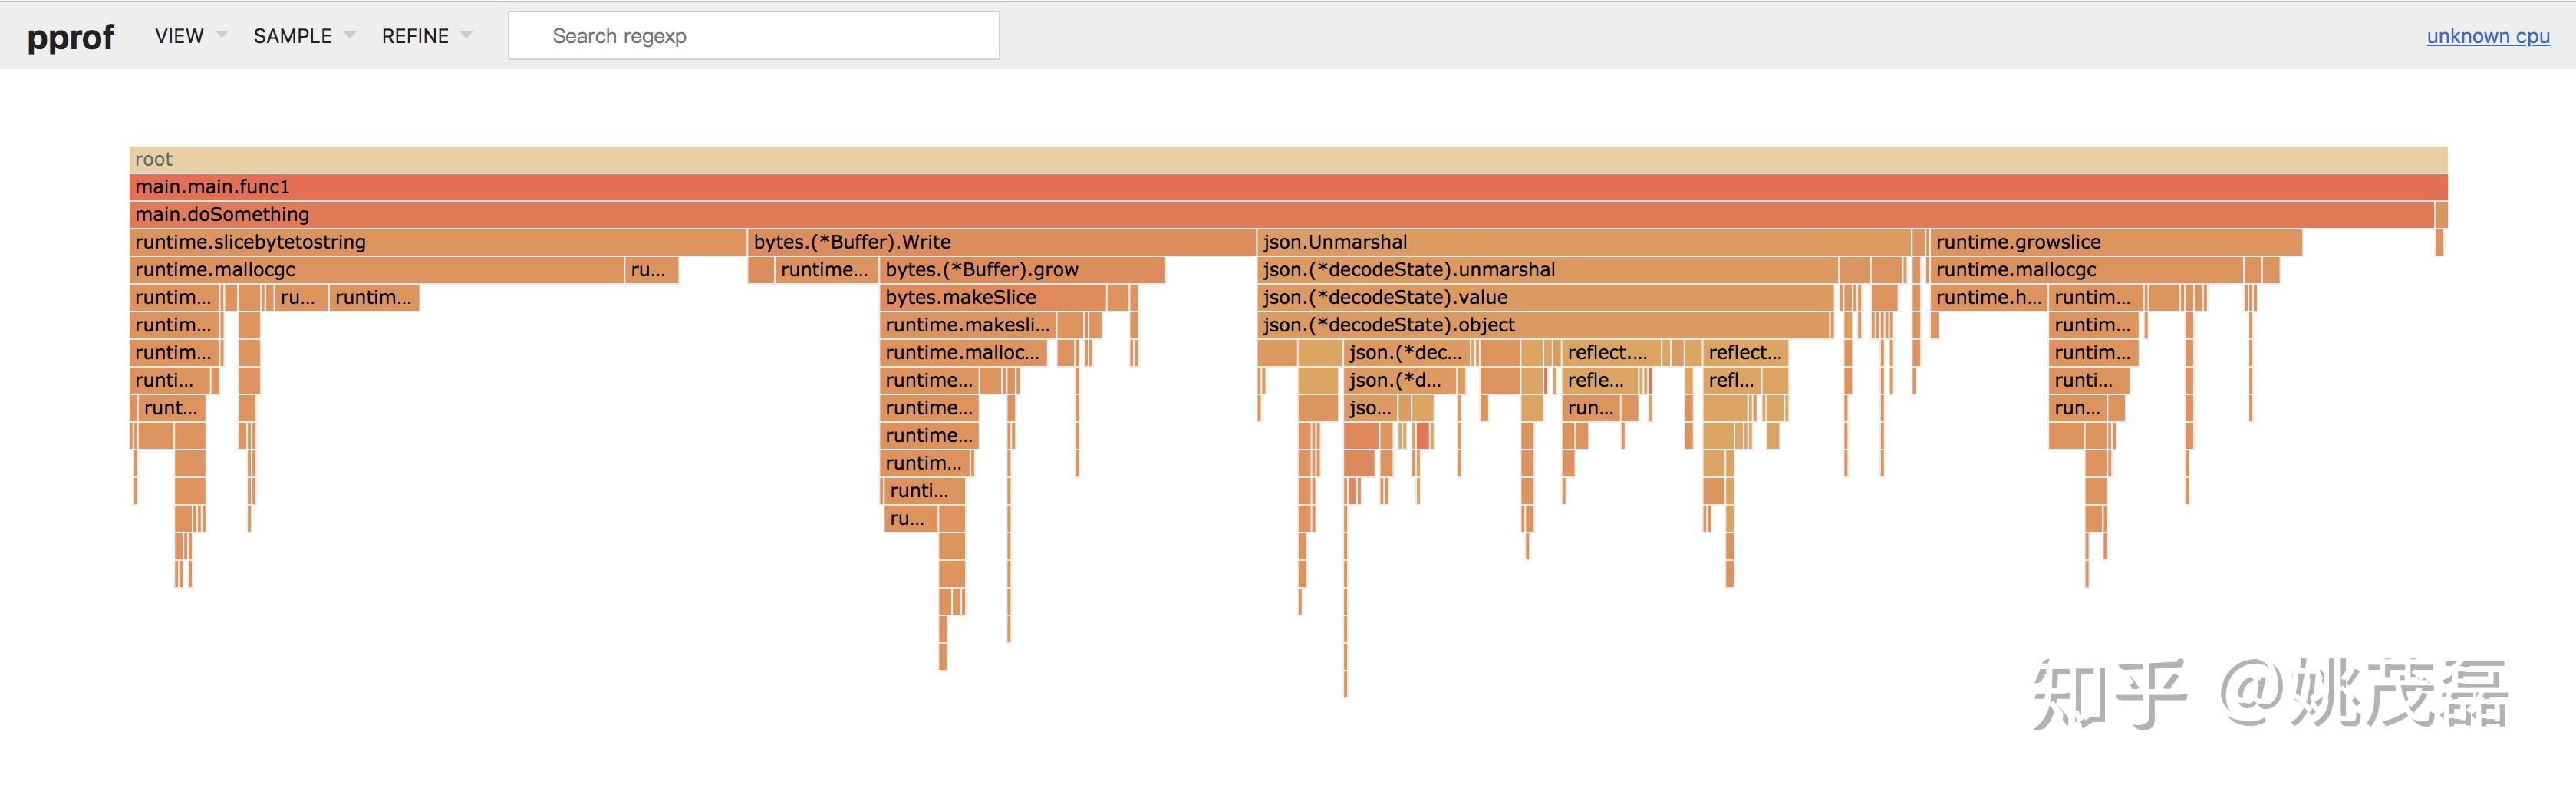Image resolution: width=2576 pixels, height=798 pixels.
Task: Select the runtime.growslice frame
Action: point(2115,242)
